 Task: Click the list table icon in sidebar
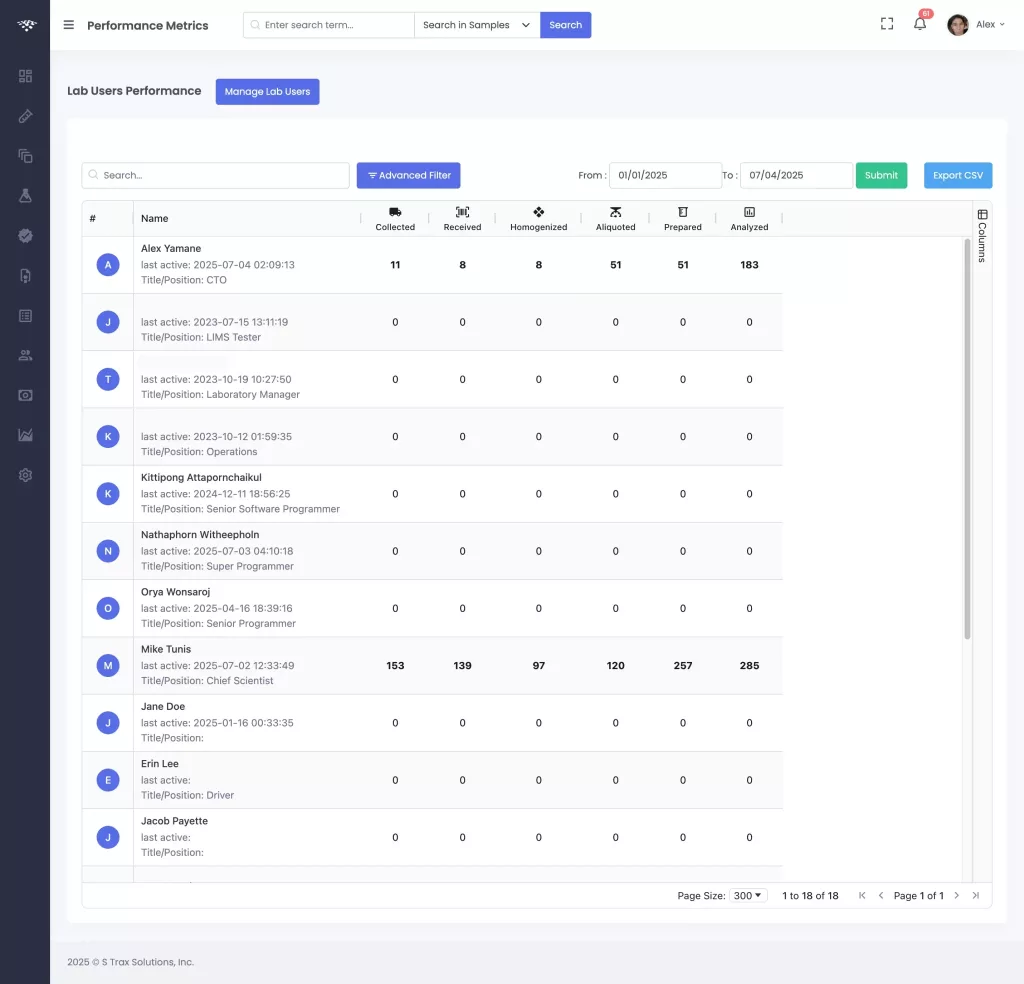point(25,316)
